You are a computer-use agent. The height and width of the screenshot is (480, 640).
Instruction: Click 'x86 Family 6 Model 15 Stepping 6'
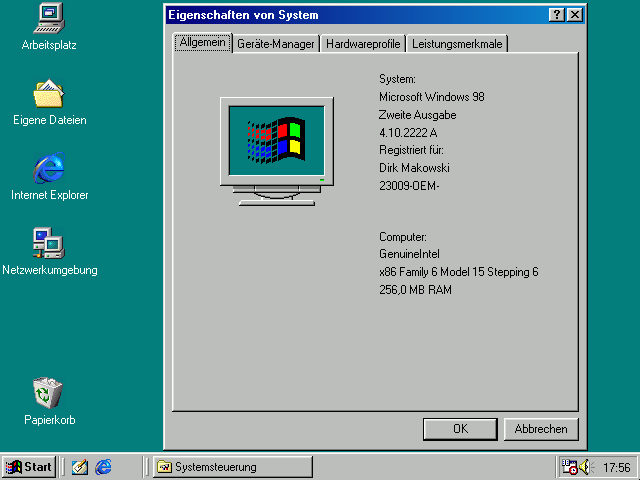(x=458, y=272)
